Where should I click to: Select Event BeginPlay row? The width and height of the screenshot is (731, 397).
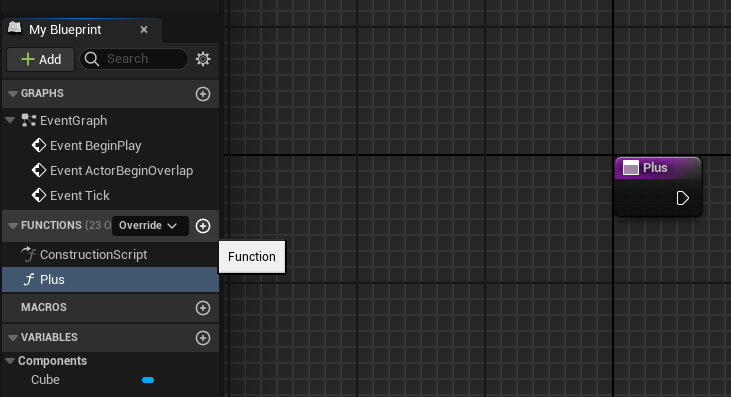tap(110, 145)
